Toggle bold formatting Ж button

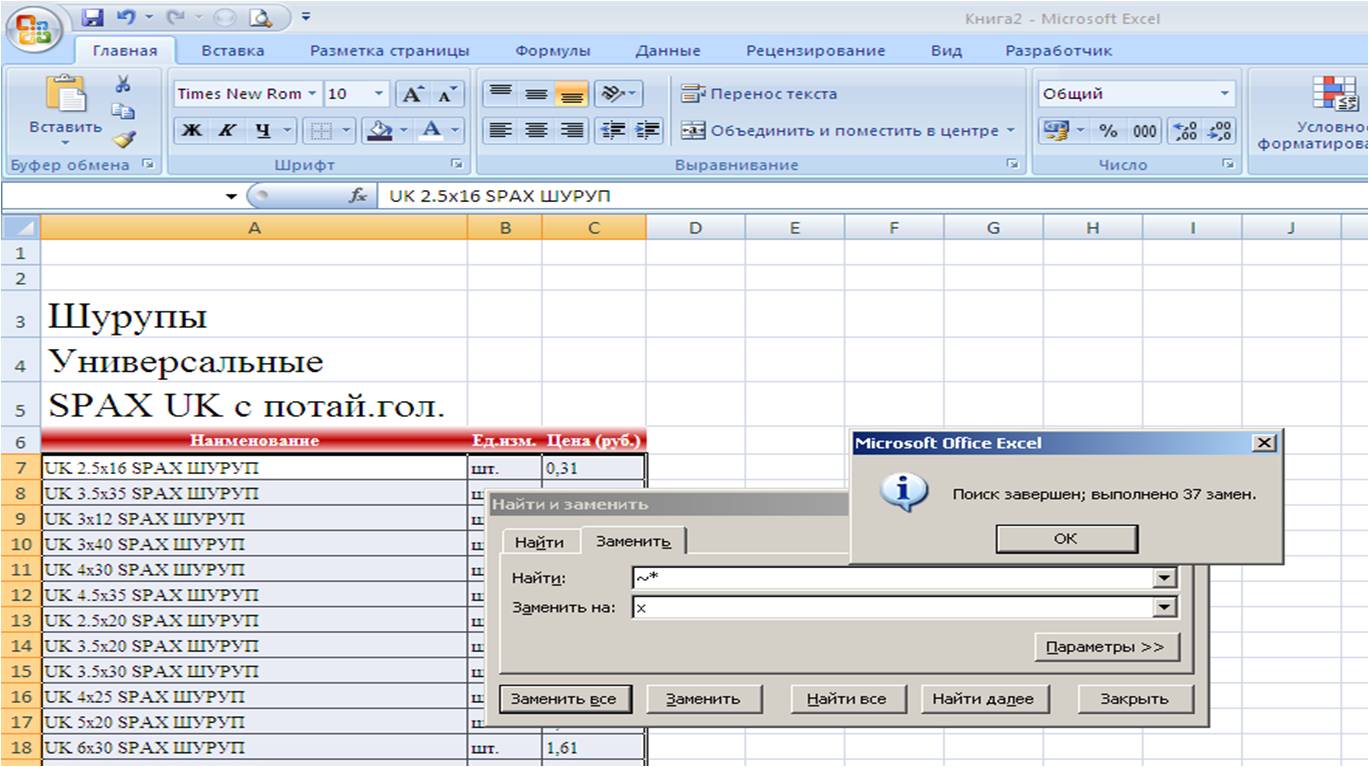tap(194, 130)
